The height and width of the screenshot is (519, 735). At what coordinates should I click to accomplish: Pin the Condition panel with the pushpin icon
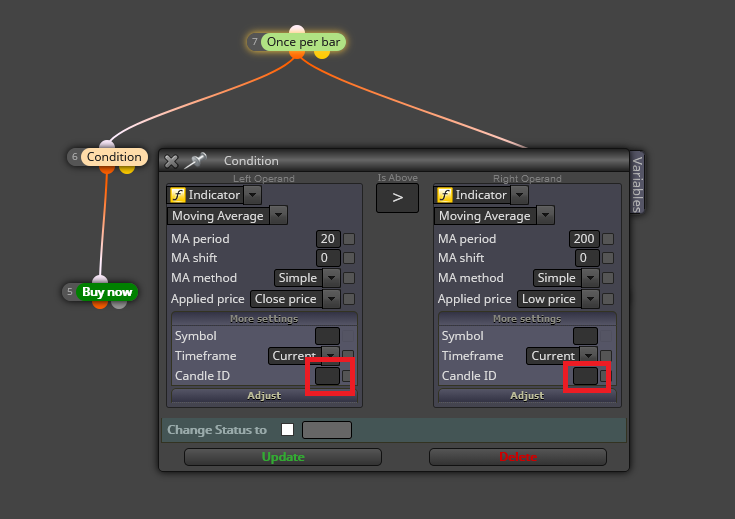[195, 160]
